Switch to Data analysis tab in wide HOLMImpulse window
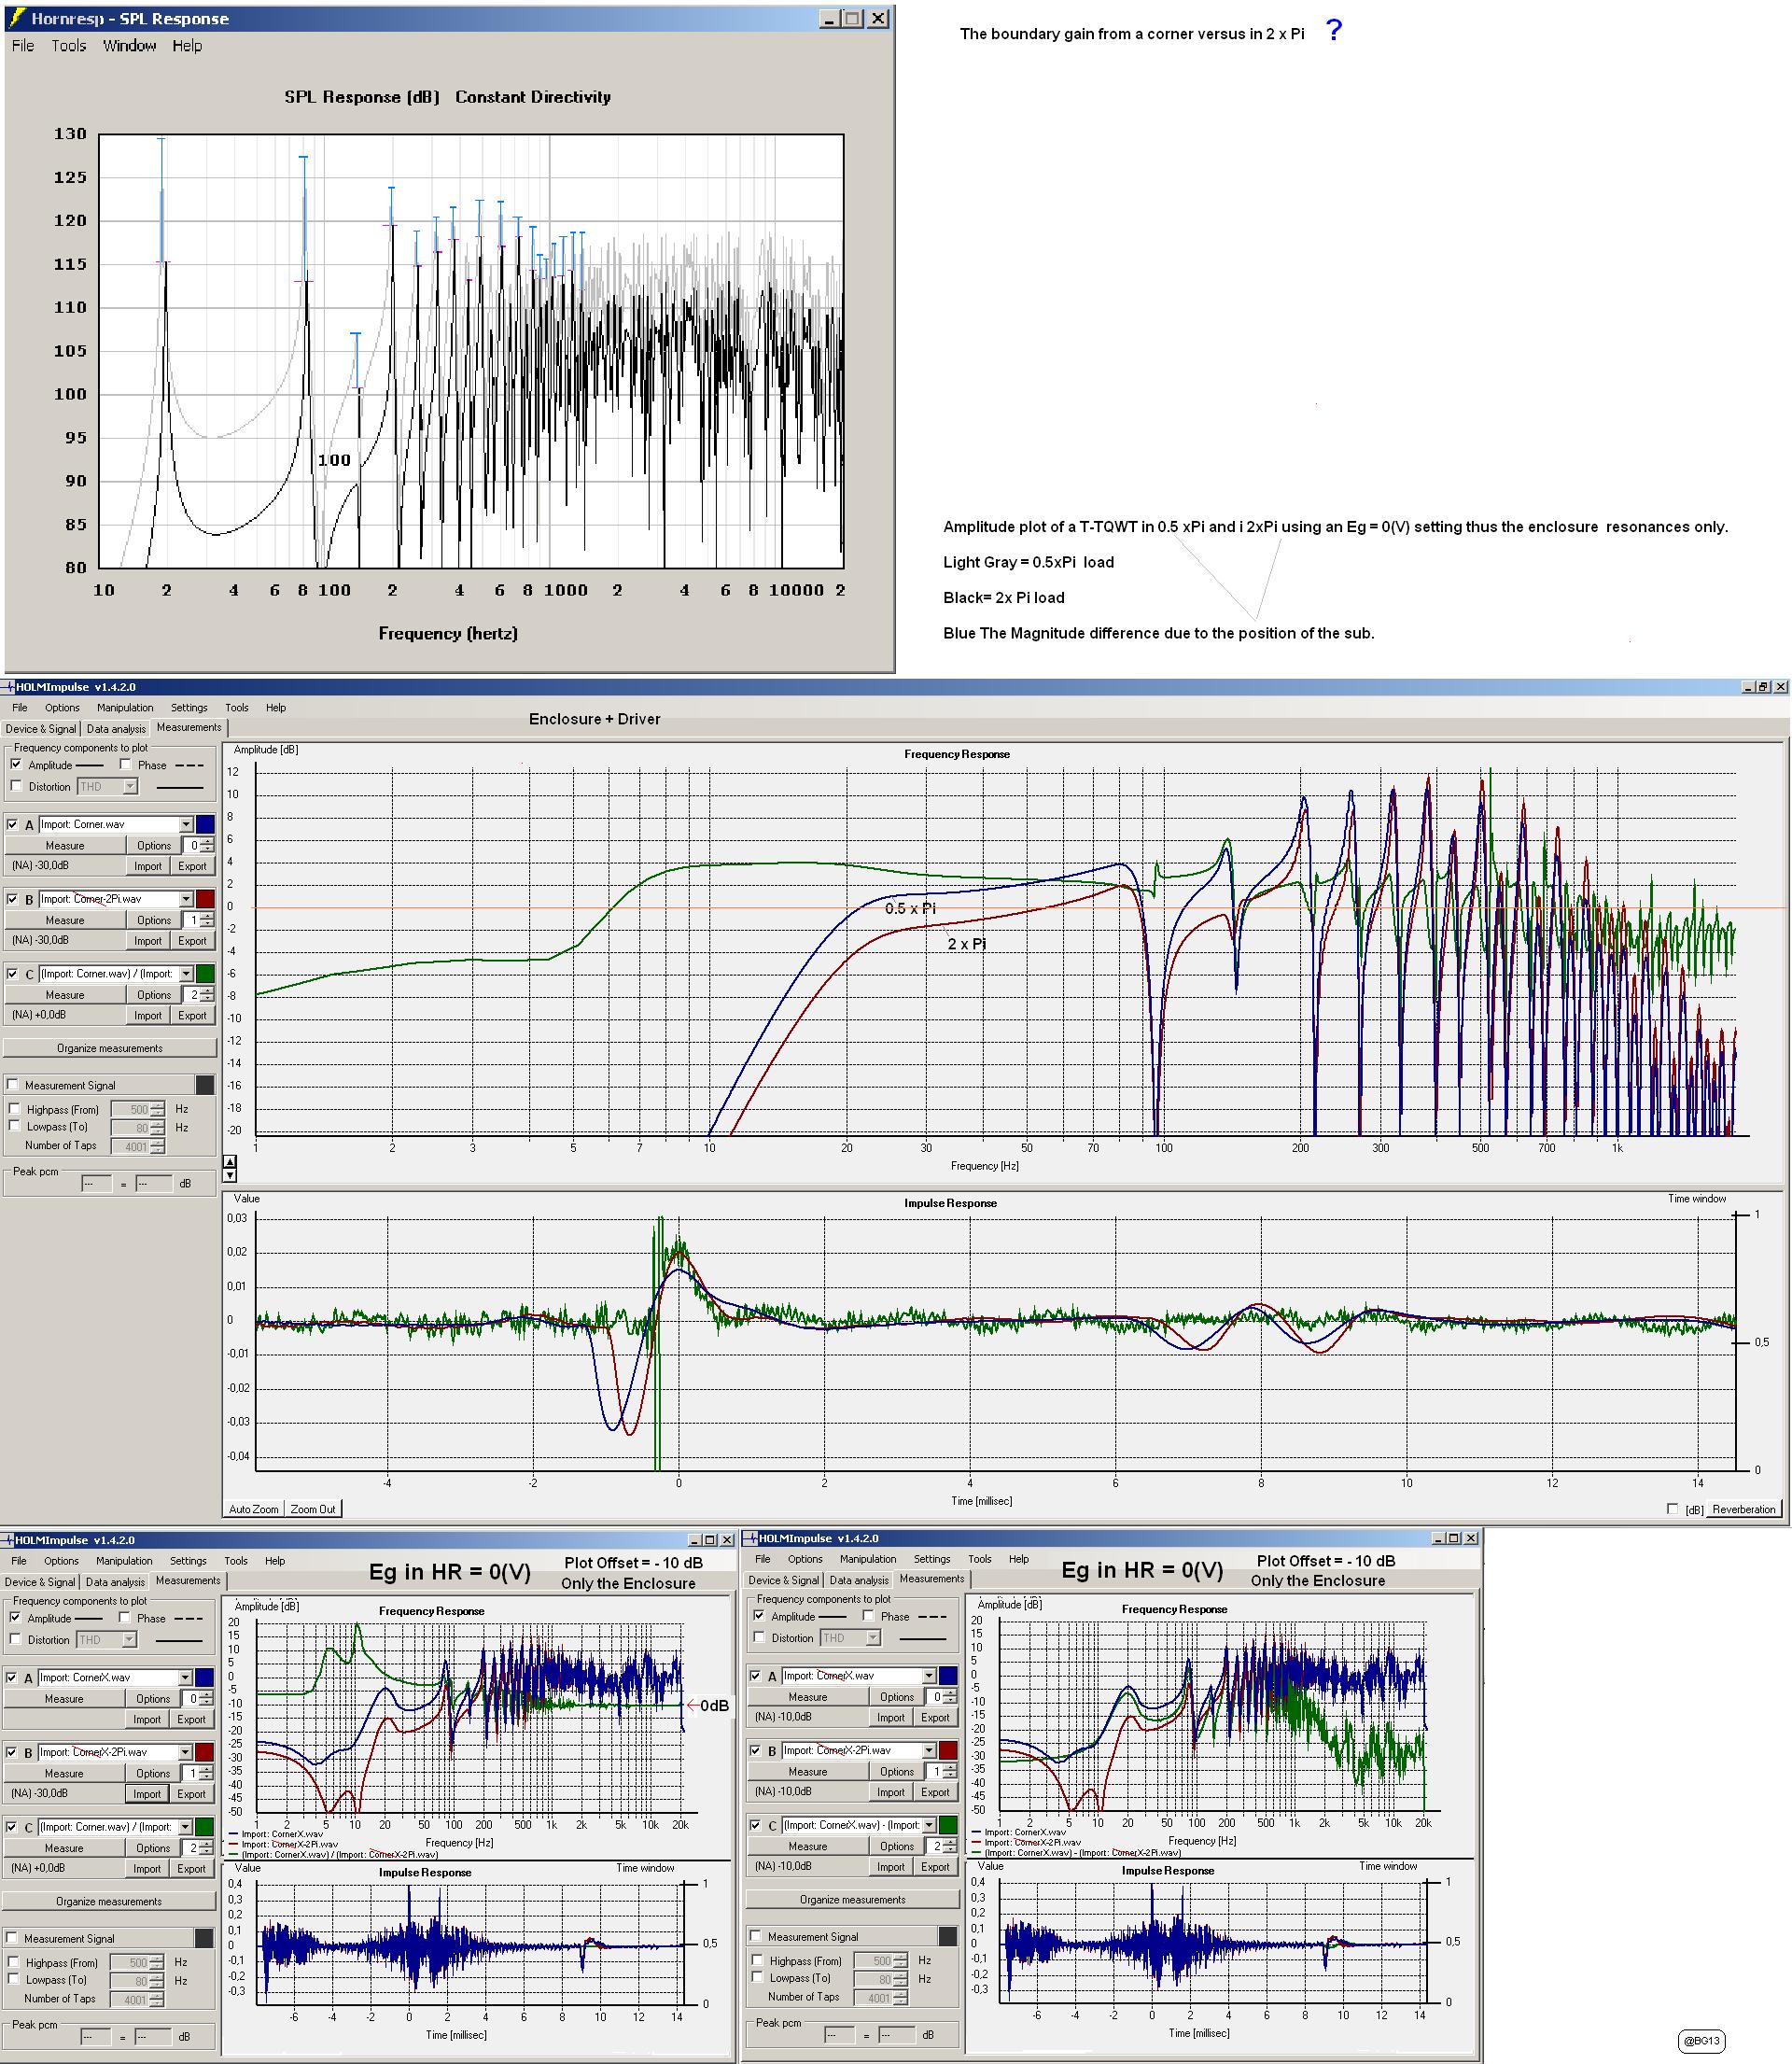The height and width of the screenshot is (2064, 1792). [116, 729]
